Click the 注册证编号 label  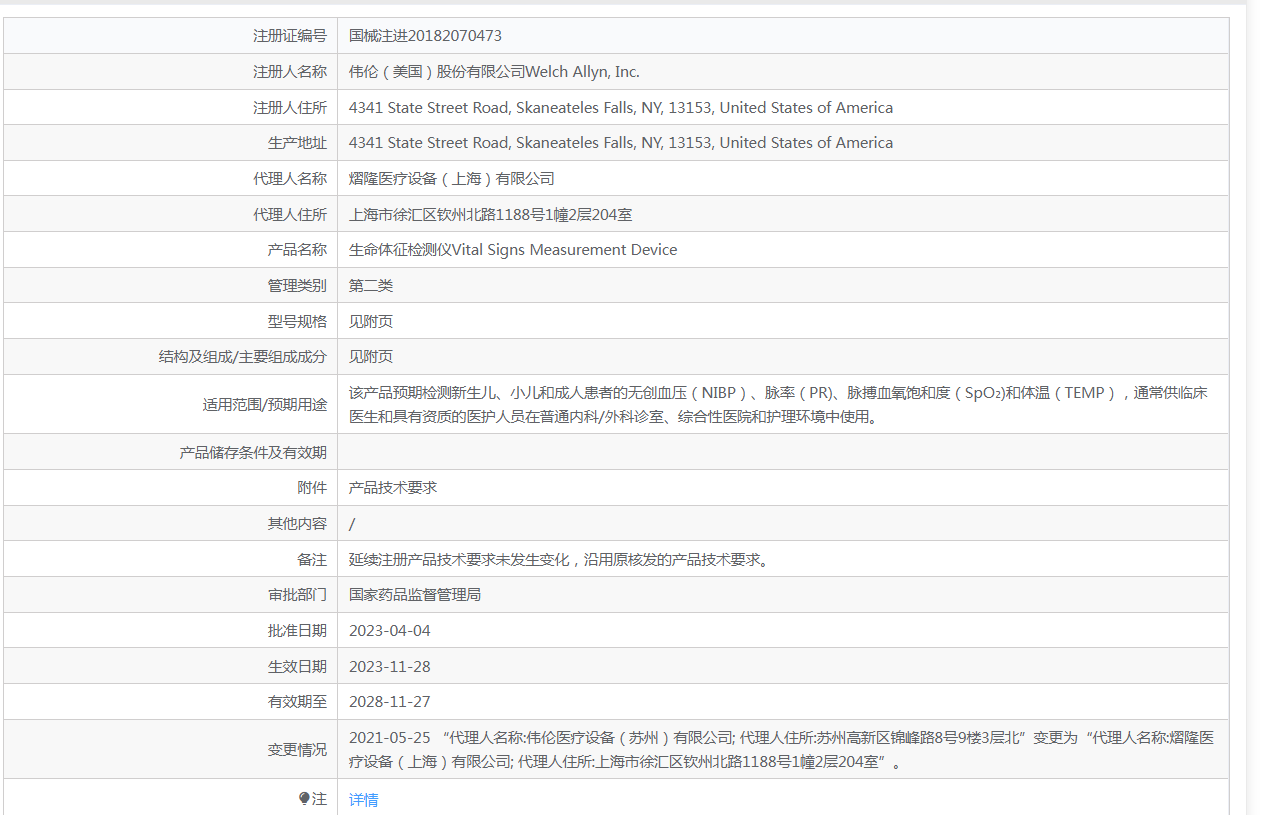[290, 36]
